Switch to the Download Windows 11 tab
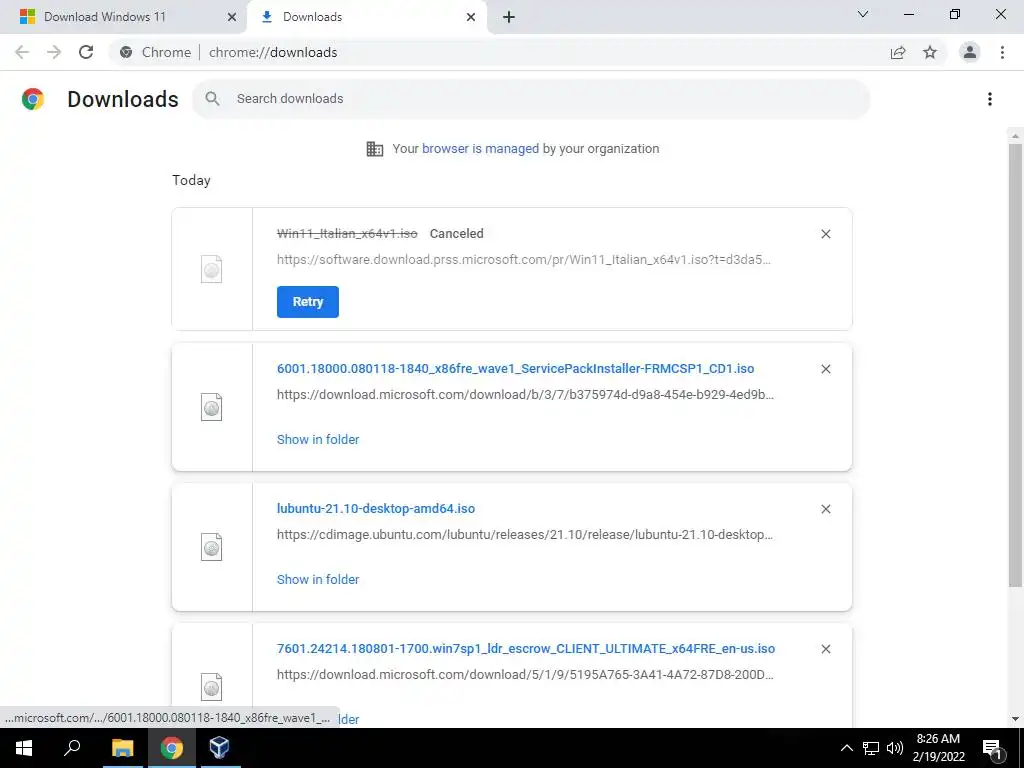This screenshot has height=768, width=1024. point(124,17)
